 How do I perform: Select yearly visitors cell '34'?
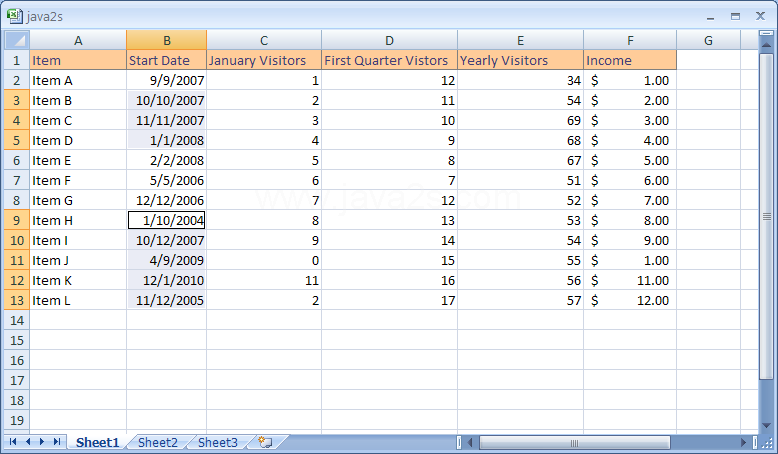click(520, 80)
